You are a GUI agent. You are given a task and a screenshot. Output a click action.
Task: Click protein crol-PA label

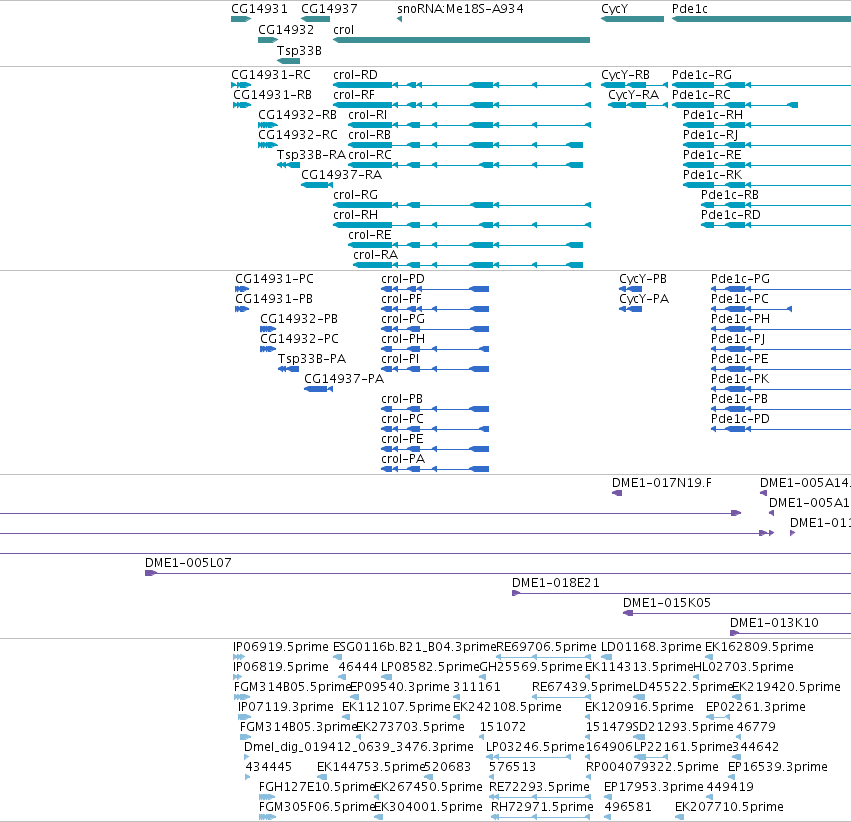tap(403, 459)
